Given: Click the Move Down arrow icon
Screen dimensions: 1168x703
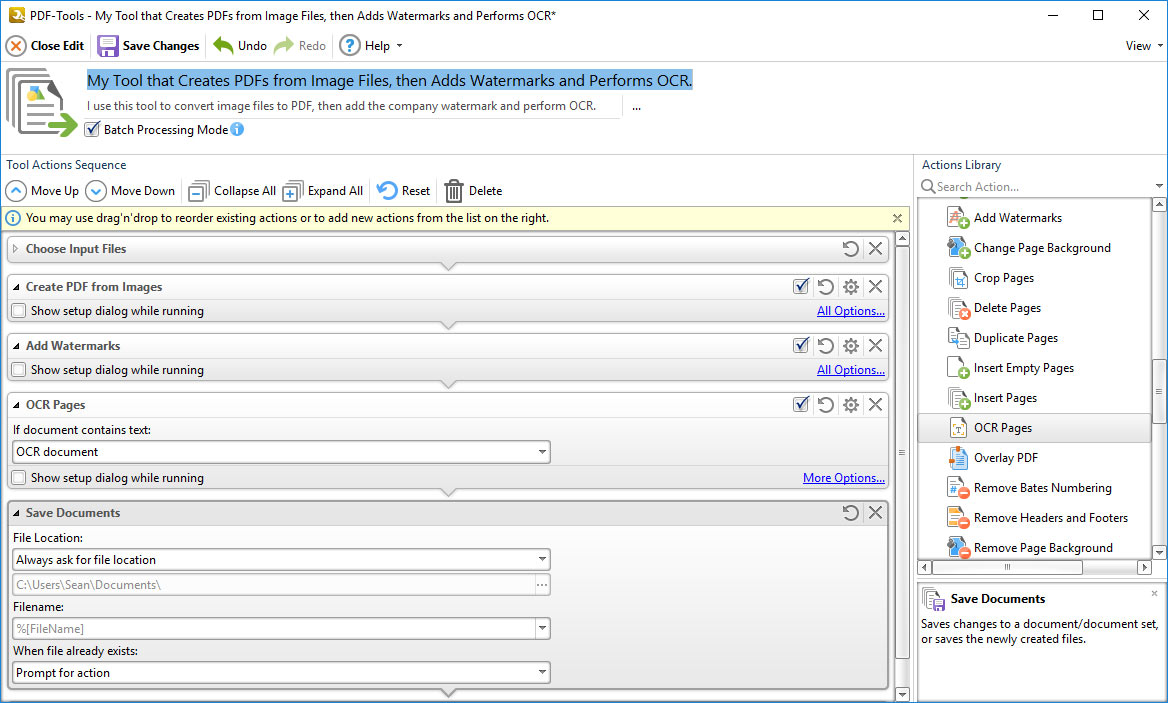Looking at the screenshot, I should (x=96, y=191).
